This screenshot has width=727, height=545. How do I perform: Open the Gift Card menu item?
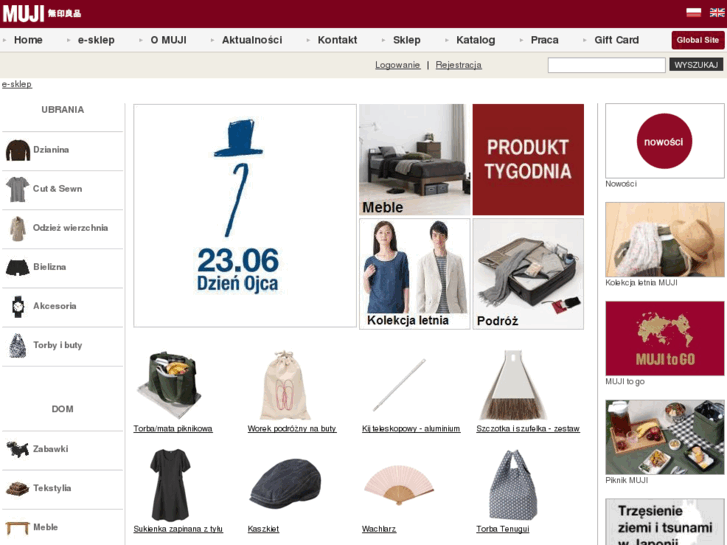coord(616,40)
